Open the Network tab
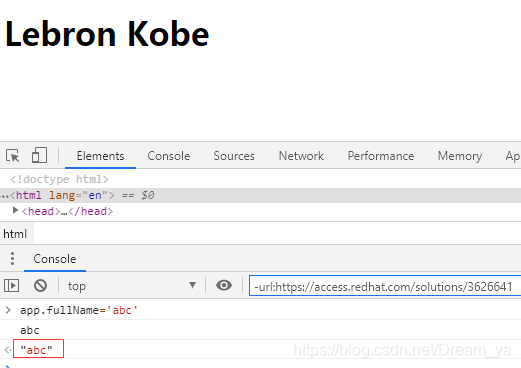The height and width of the screenshot is (368, 521). [301, 156]
